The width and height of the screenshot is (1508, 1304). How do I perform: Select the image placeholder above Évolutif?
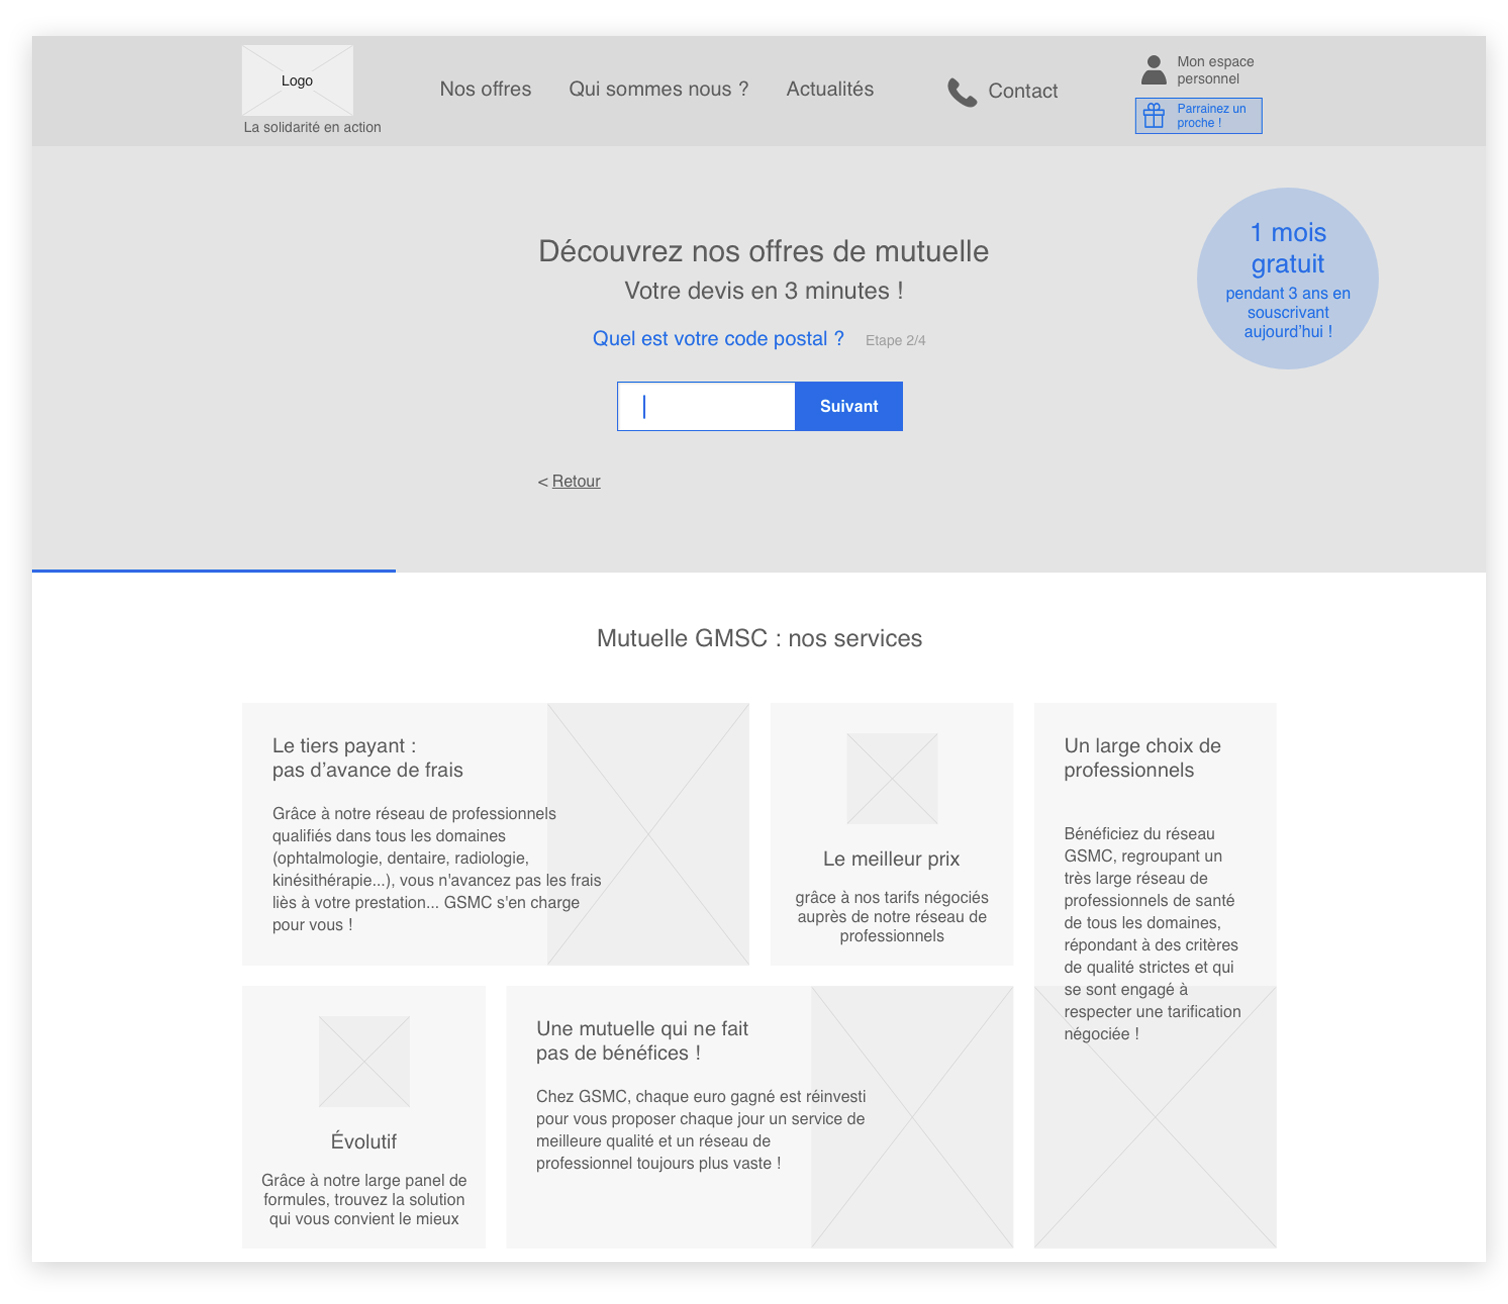coord(363,1061)
